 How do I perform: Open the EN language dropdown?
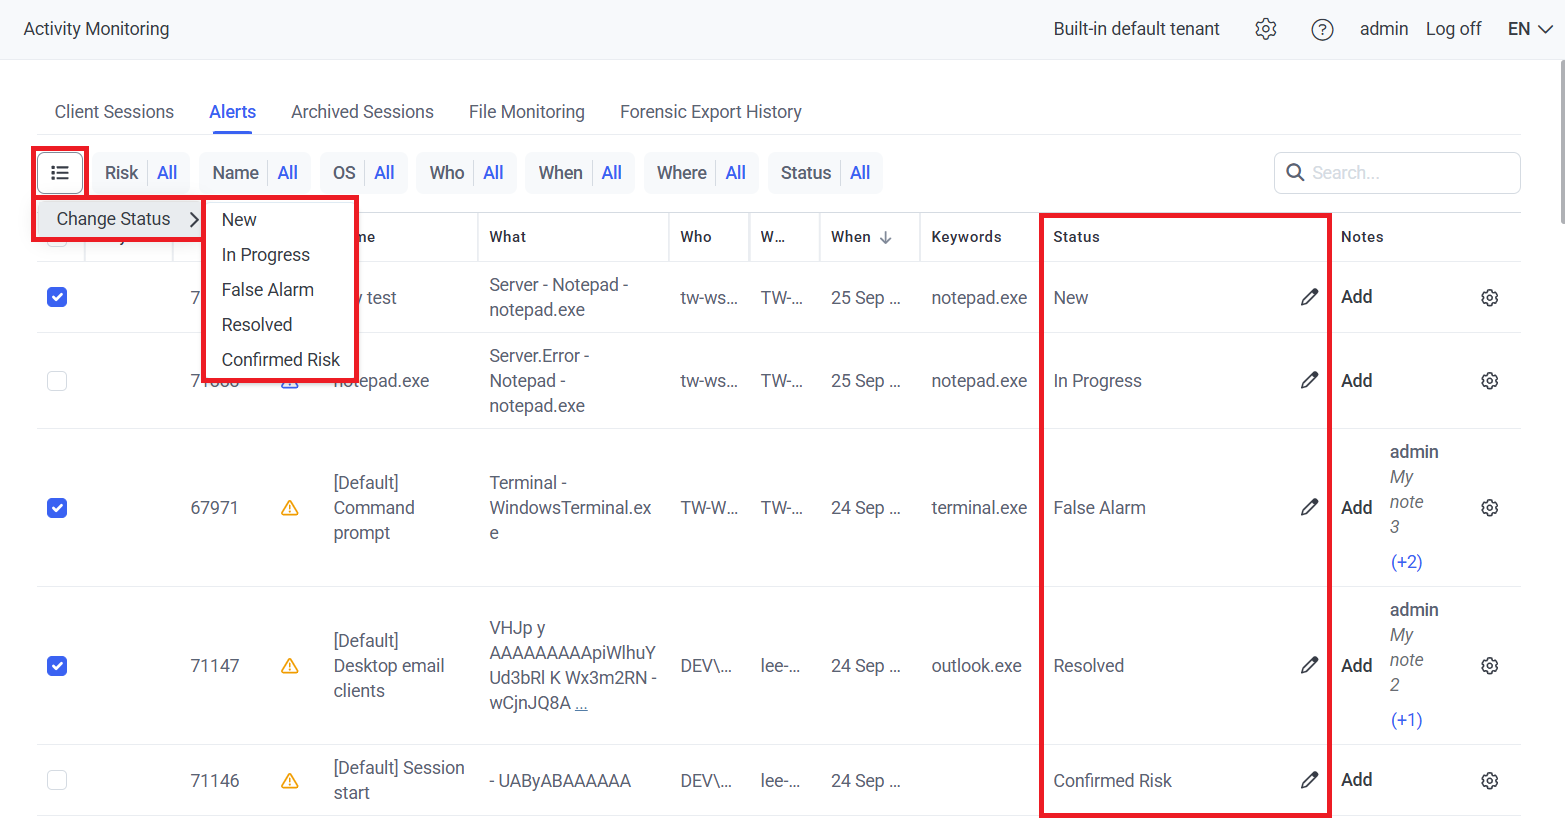[x=1529, y=29]
